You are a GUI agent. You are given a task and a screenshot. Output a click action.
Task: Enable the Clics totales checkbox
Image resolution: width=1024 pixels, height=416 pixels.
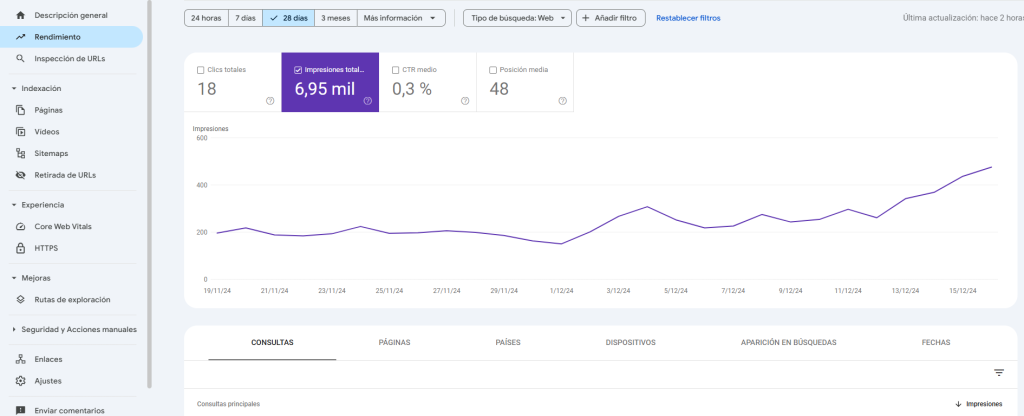201,70
